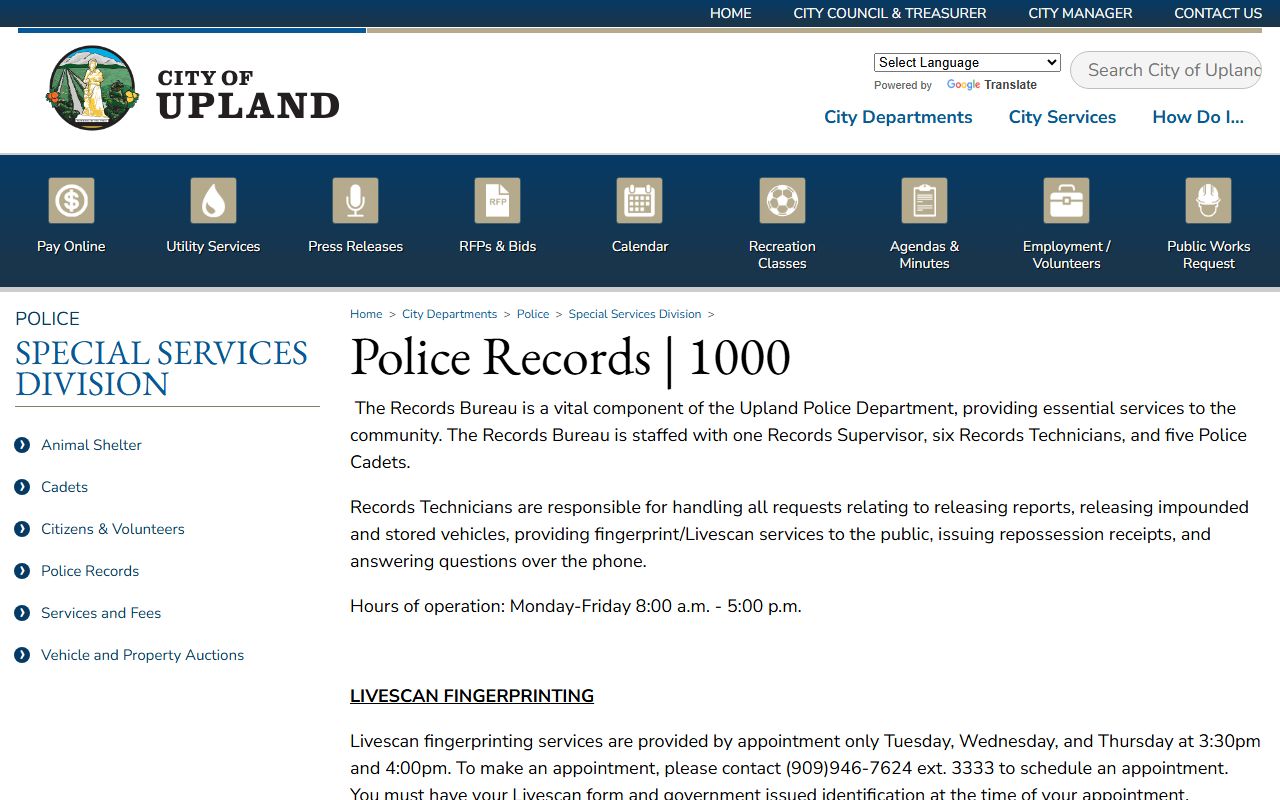Image resolution: width=1280 pixels, height=800 pixels.
Task: Click the Press Releases label text
Action: pos(355,246)
